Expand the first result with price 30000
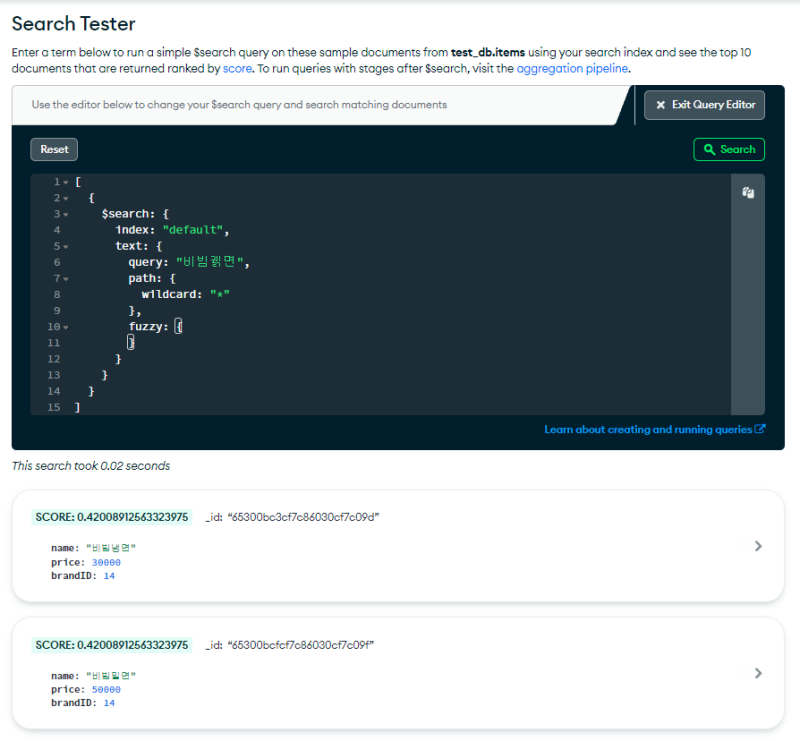The image size is (800, 741). click(x=758, y=546)
